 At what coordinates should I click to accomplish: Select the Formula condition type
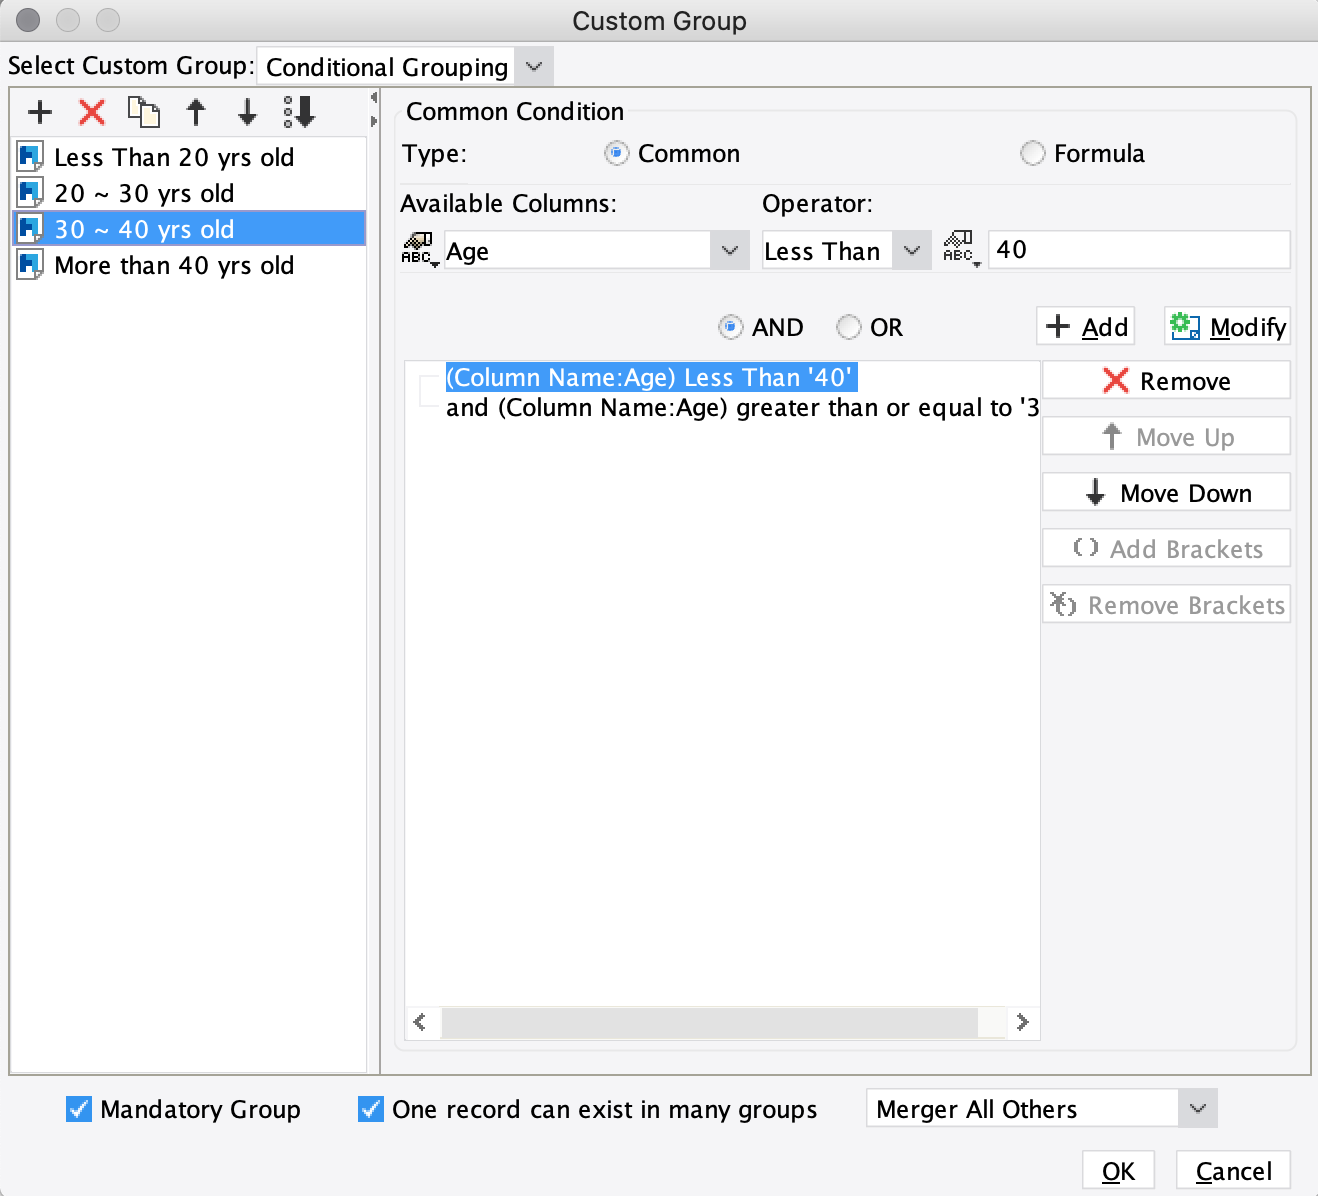(1032, 153)
